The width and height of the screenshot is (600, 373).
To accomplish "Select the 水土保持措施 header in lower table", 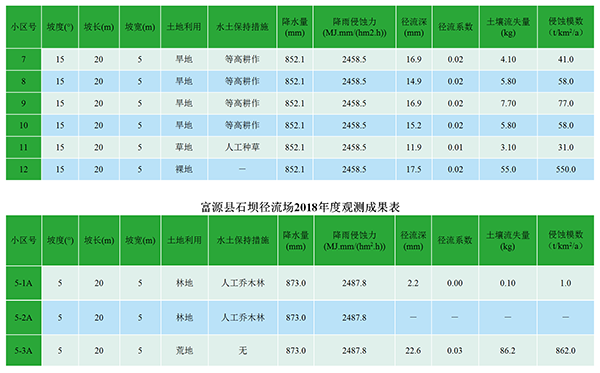I will (x=243, y=240).
